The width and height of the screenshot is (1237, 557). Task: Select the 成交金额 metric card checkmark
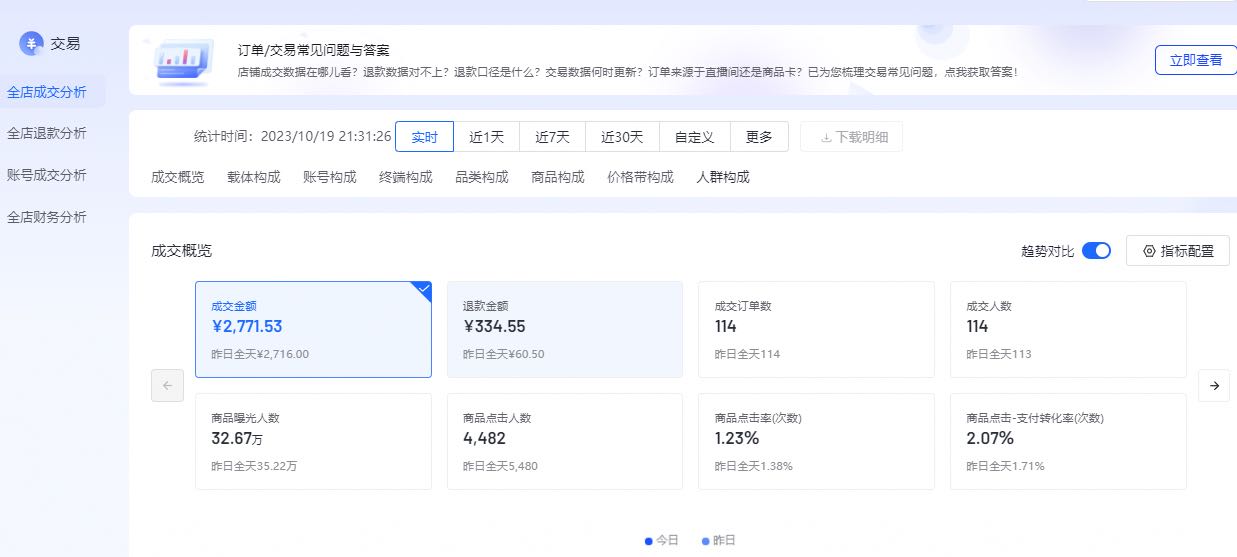[x=422, y=290]
